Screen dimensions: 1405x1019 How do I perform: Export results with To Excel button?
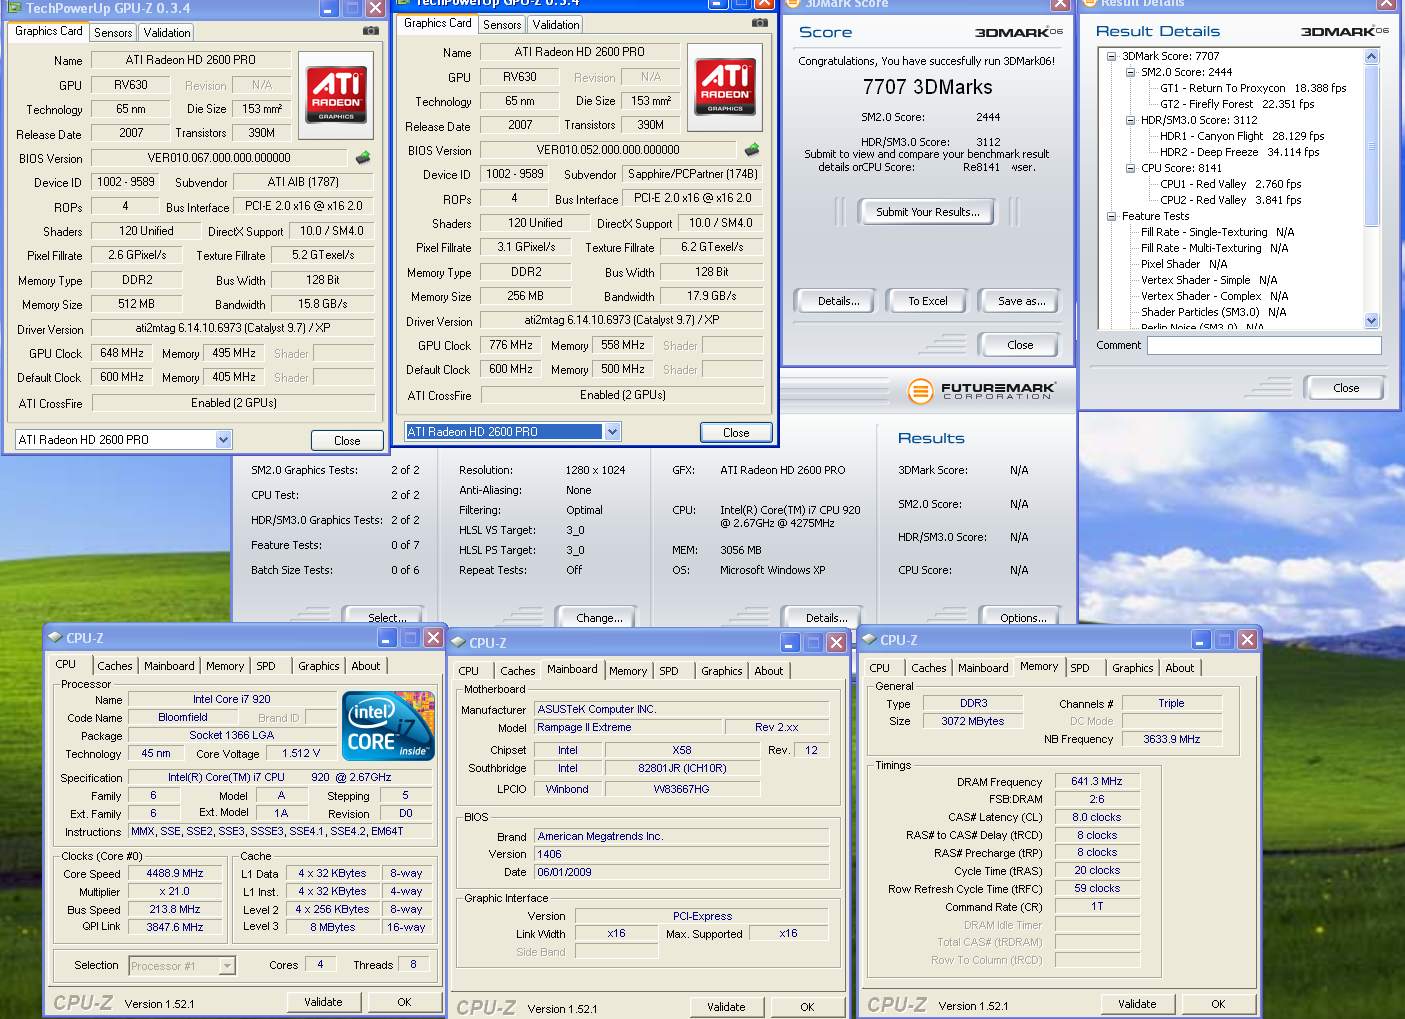point(928,301)
